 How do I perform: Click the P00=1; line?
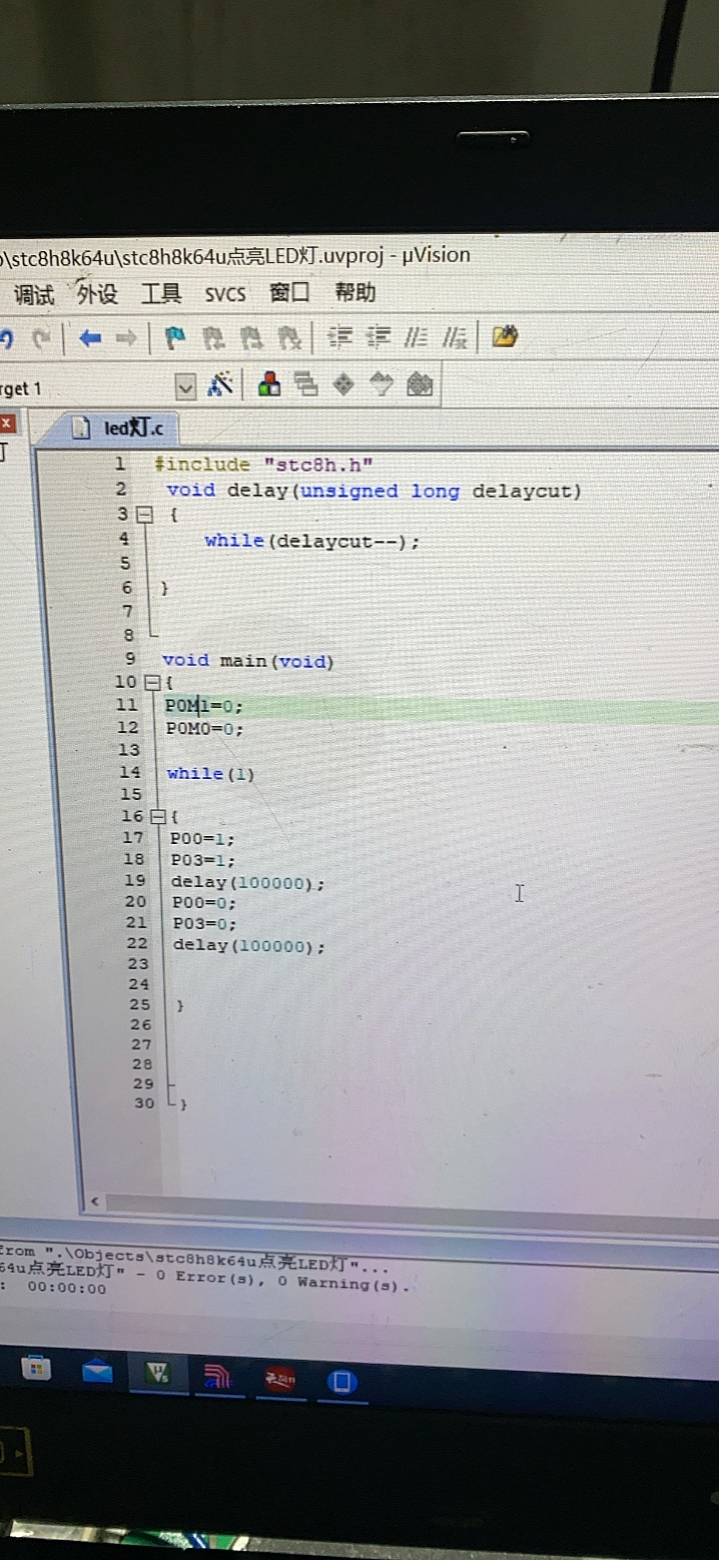(x=203, y=838)
